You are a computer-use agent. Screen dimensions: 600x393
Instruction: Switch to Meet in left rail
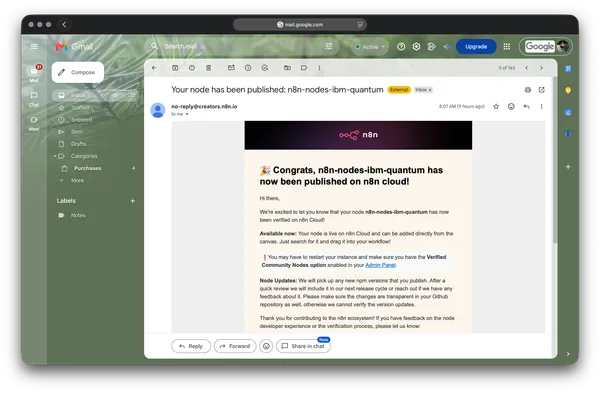click(x=34, y=123)
